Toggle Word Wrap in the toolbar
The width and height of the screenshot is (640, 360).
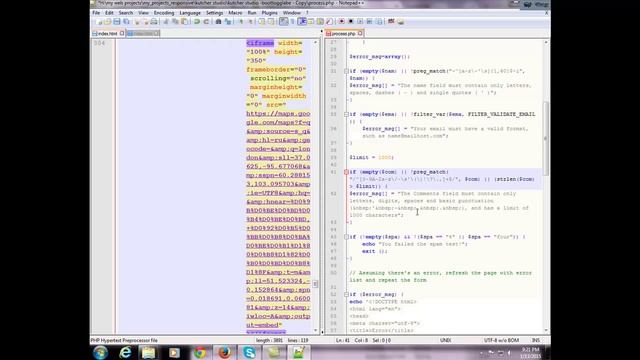pyautogui.click(x=283, y=21)
